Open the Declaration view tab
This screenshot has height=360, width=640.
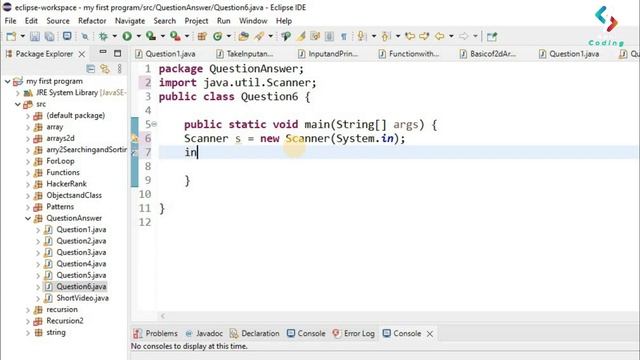click(x=255, y=333)
